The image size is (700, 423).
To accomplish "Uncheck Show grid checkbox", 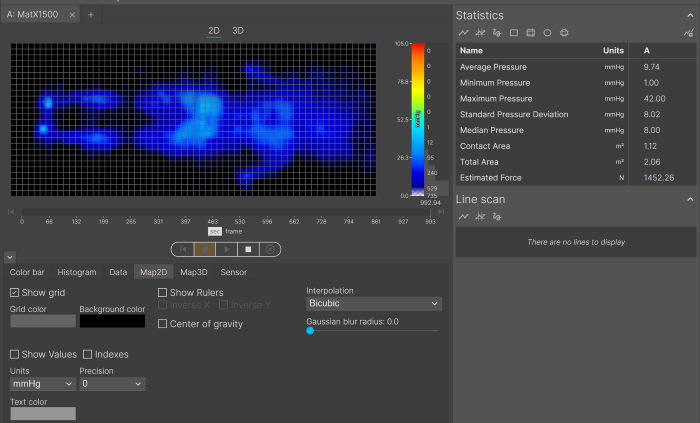I will (14, 293).
